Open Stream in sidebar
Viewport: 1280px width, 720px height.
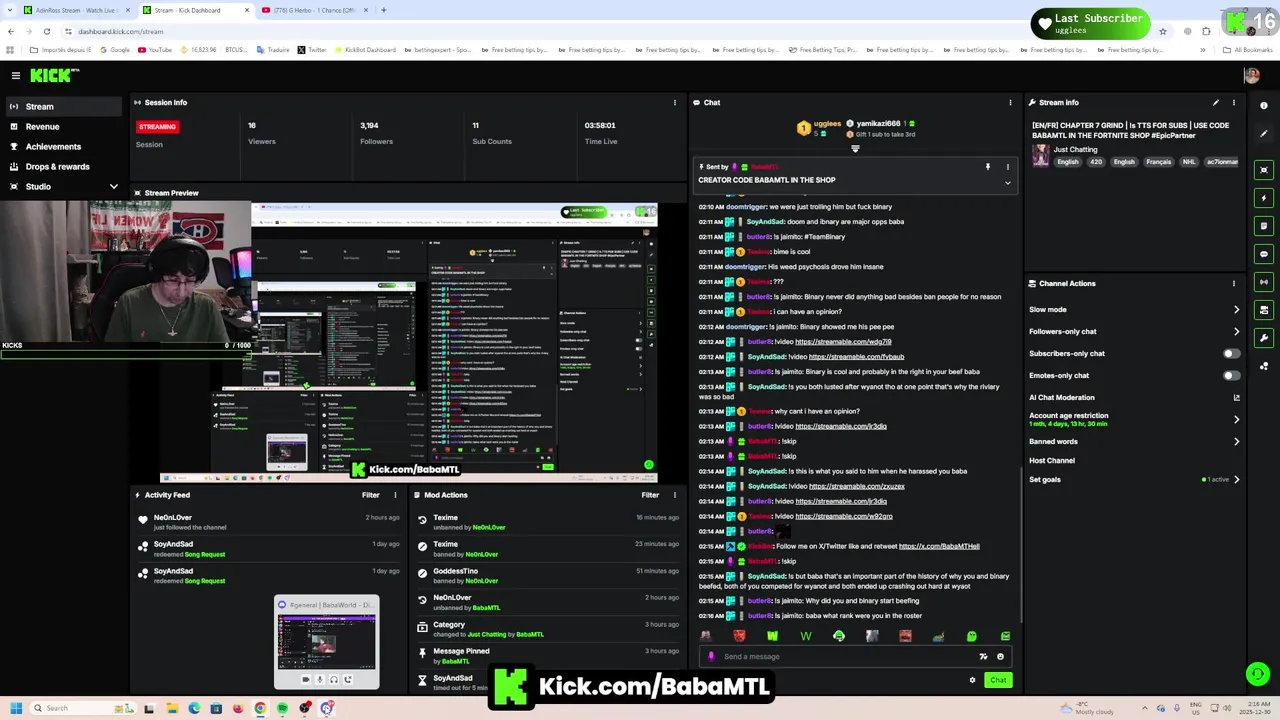tap(64, 107)
